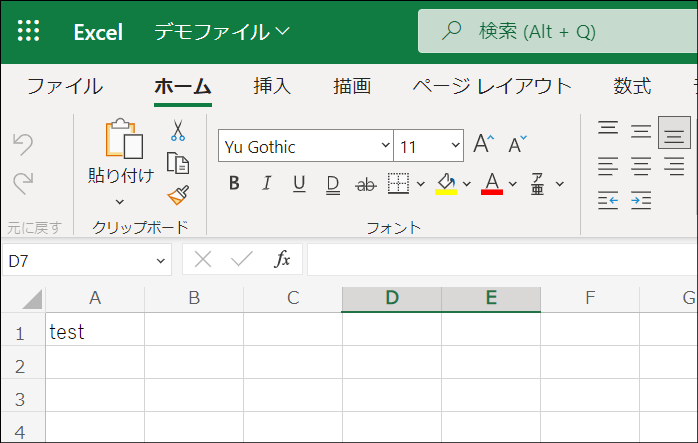Increase font size with larger A
Screen dimensions: 698x443
click(484, 145)
